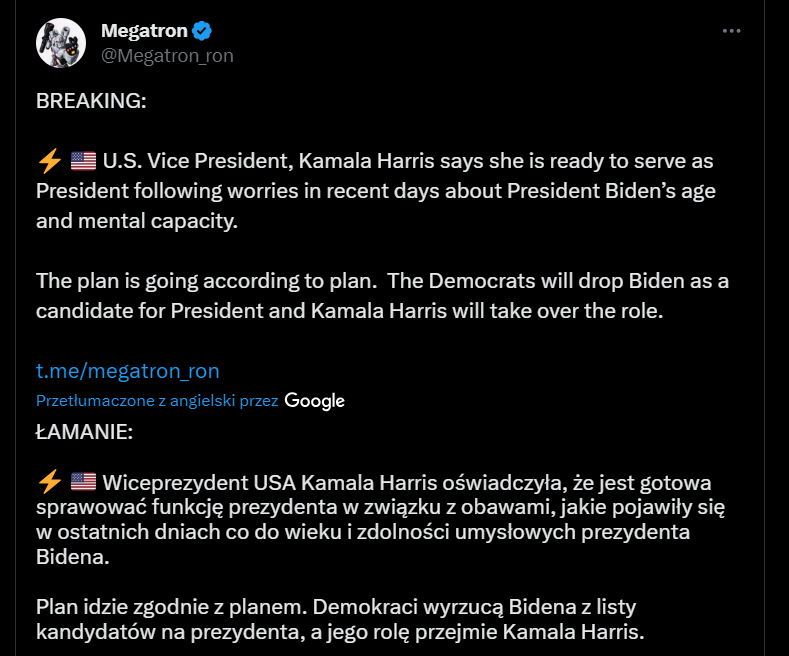Click the Megatron display name
The image size is (789, 656).
[143, 31]
